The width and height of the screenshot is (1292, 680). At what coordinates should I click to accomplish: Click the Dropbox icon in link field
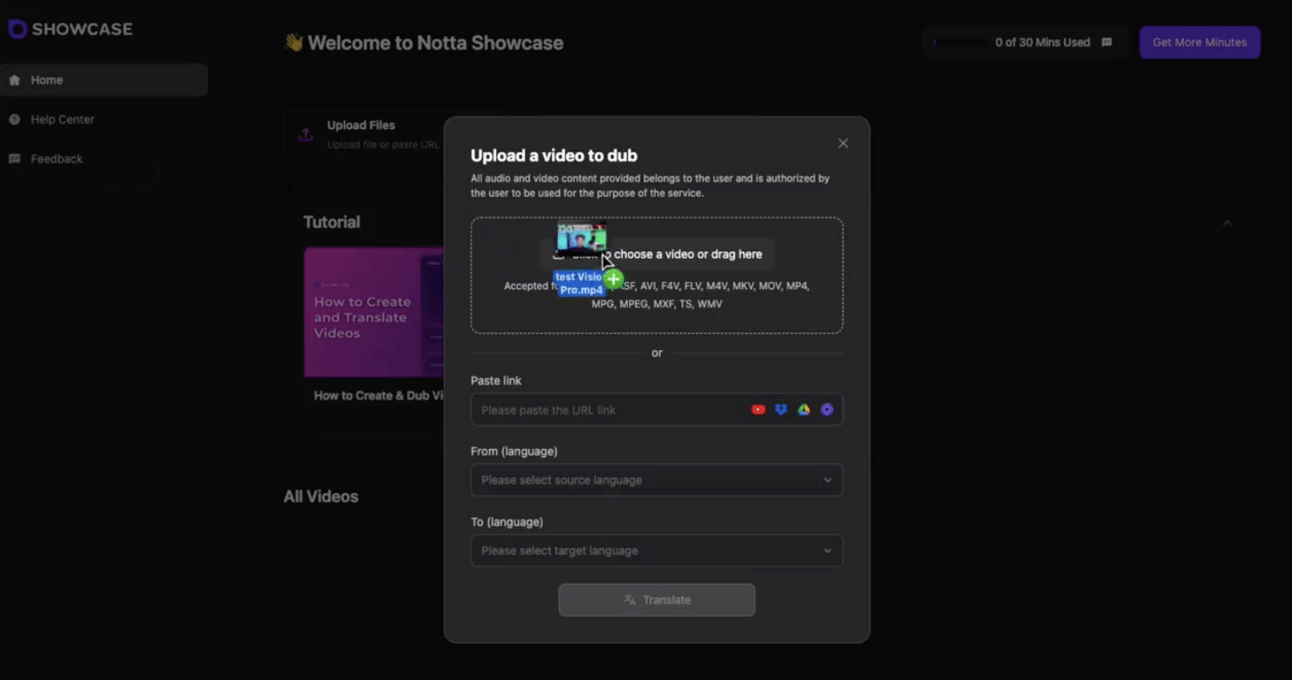[x=781, y=410]
